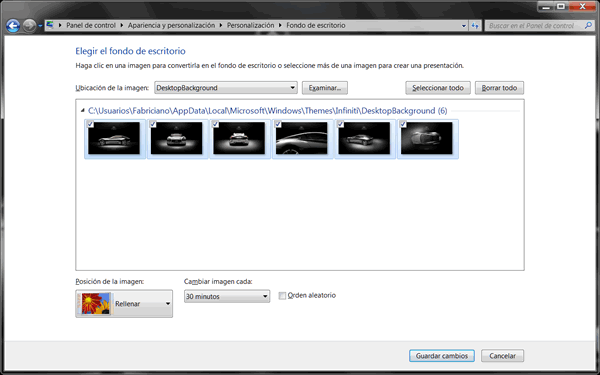Click 'Borrar todo' button
The width and height of the screenshot is (600, 375).
point(499,88)
